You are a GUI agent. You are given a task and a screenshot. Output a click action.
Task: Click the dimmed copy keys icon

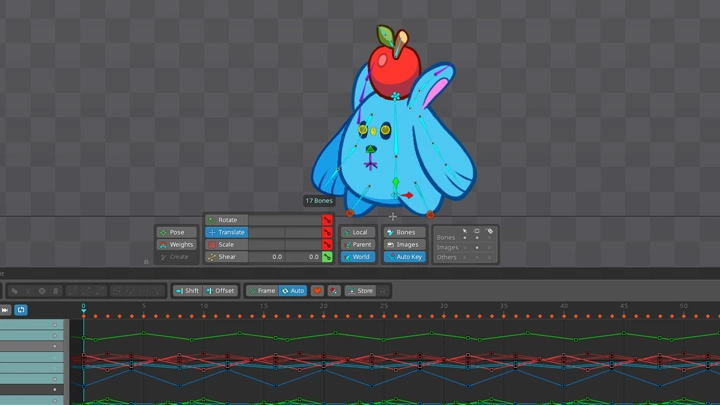(15, 291)
